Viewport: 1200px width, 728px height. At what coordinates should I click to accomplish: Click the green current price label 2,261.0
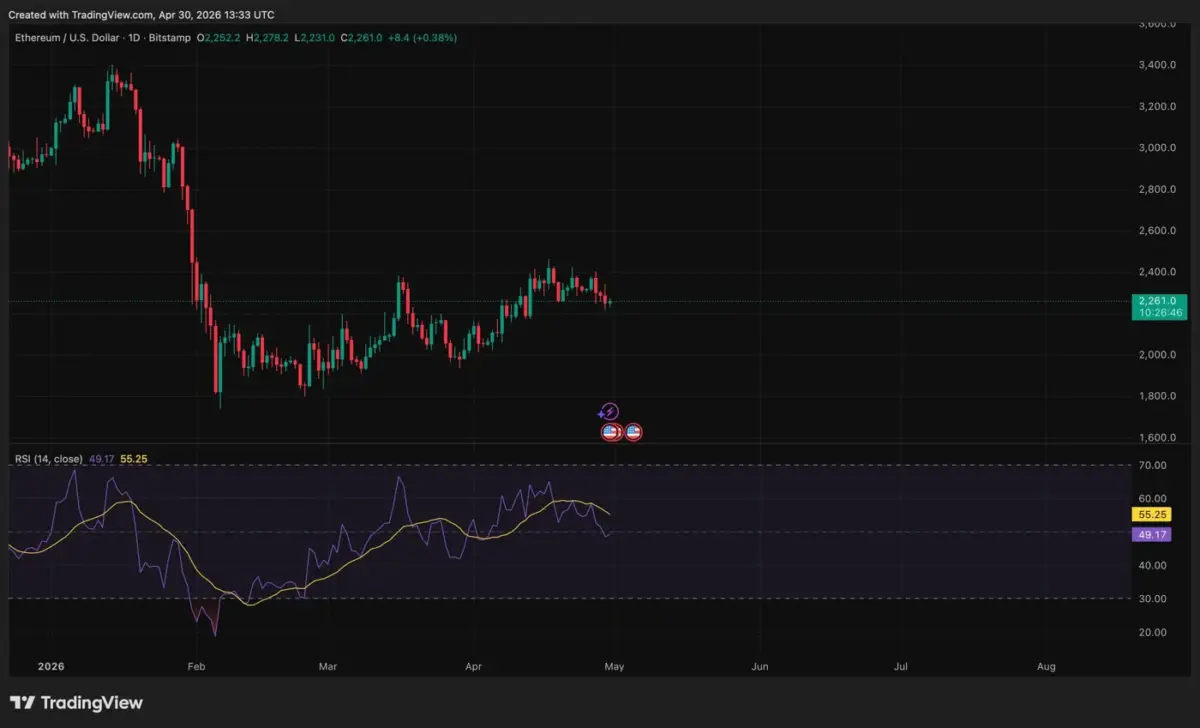pos(1158,301)
